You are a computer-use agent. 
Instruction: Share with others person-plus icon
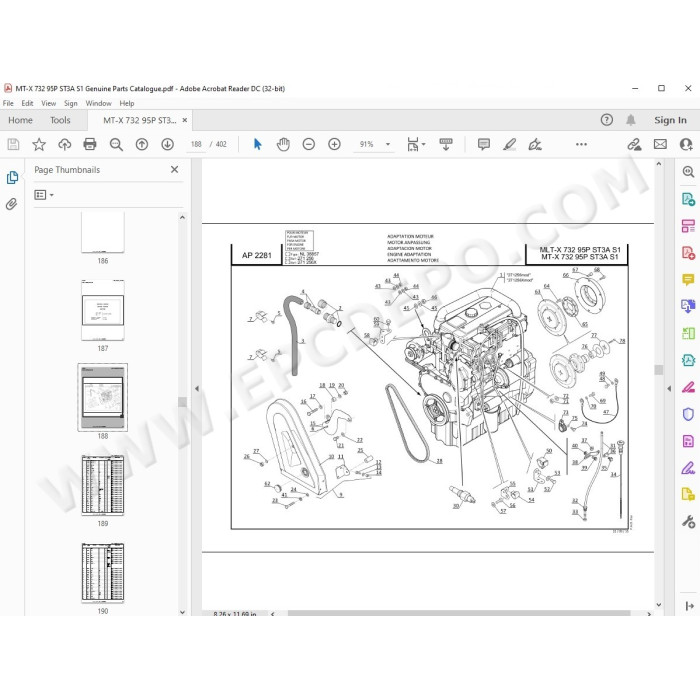686,144
